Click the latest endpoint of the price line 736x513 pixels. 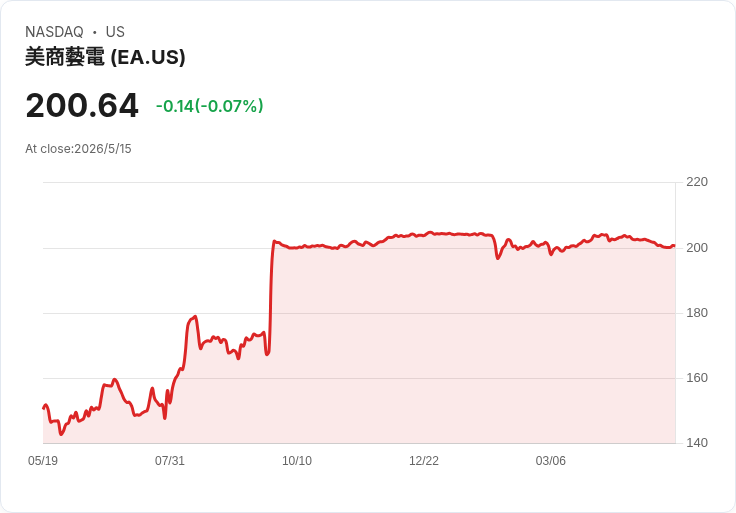pyautogui.click(x=674, y=245)
